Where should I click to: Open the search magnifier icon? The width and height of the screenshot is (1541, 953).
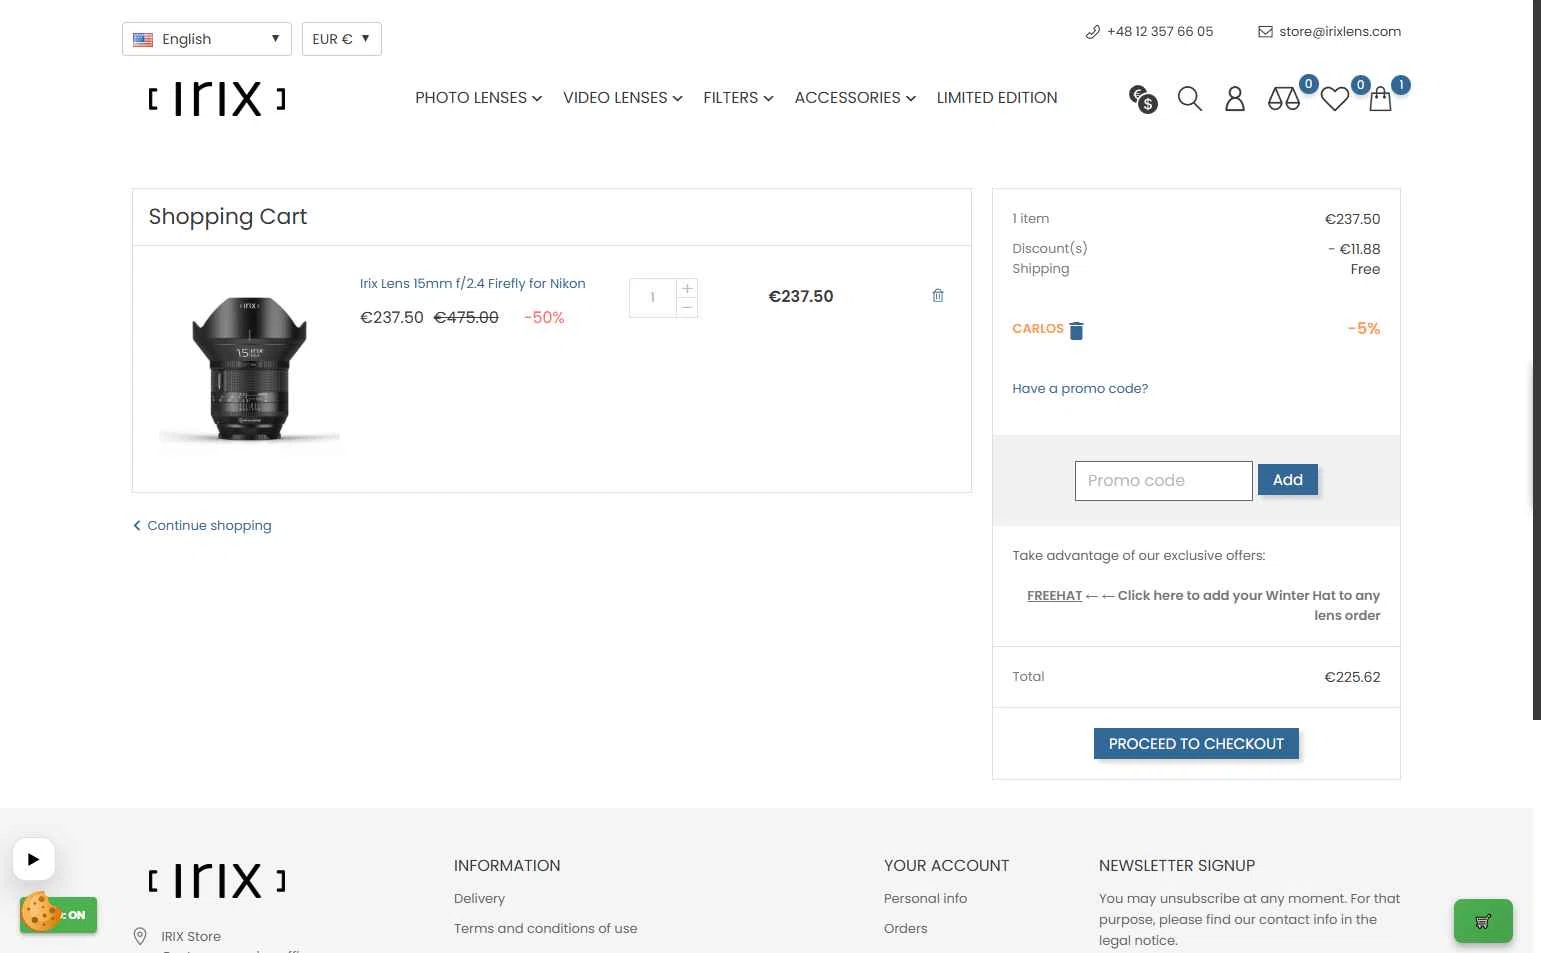1189,99
